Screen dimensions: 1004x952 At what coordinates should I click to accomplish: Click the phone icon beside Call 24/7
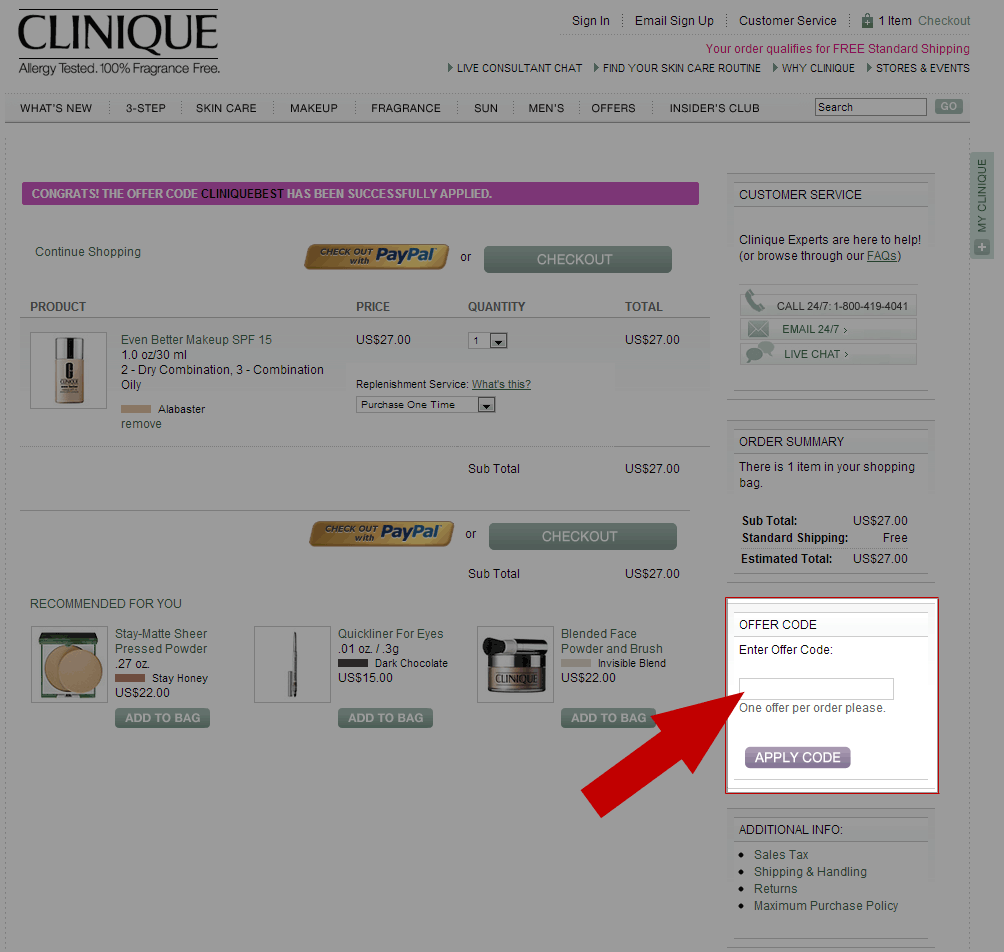pyautogui.click(x=754, y=301)
